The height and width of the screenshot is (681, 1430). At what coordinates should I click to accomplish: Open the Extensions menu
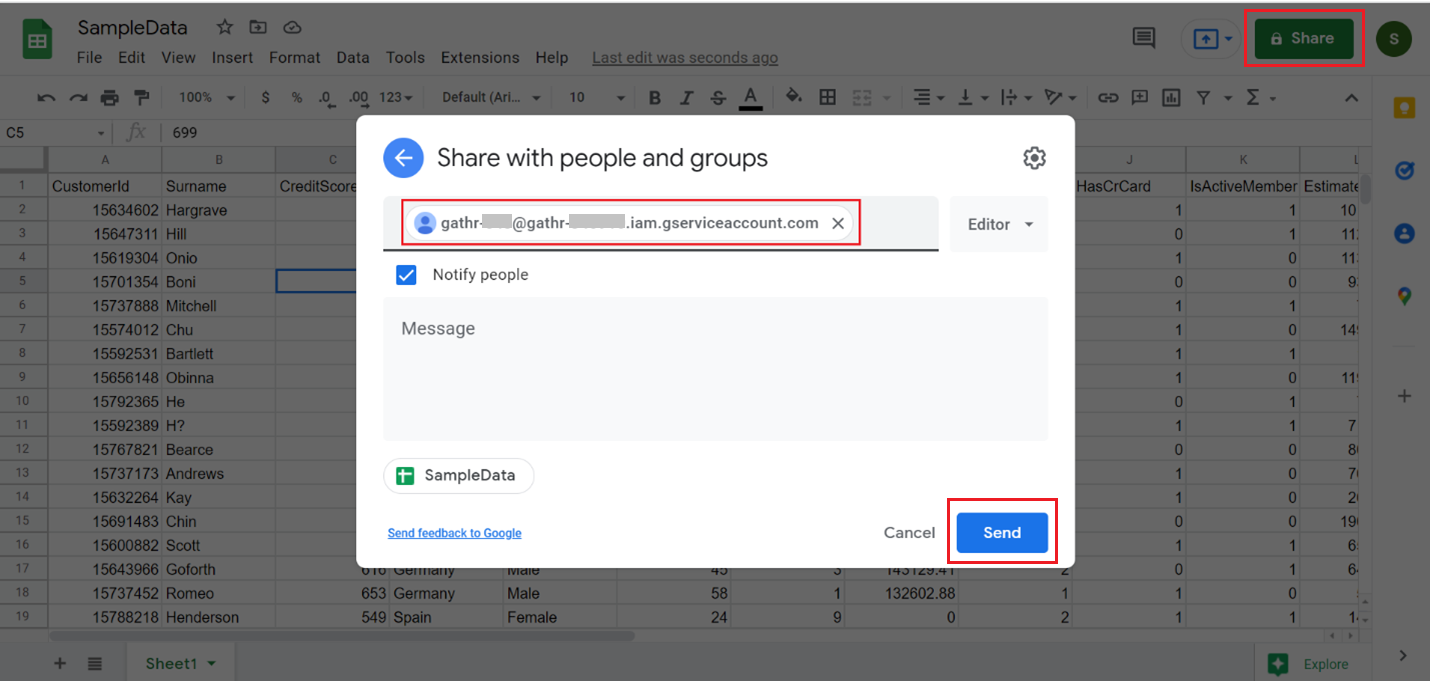click(x=479, y=57)
